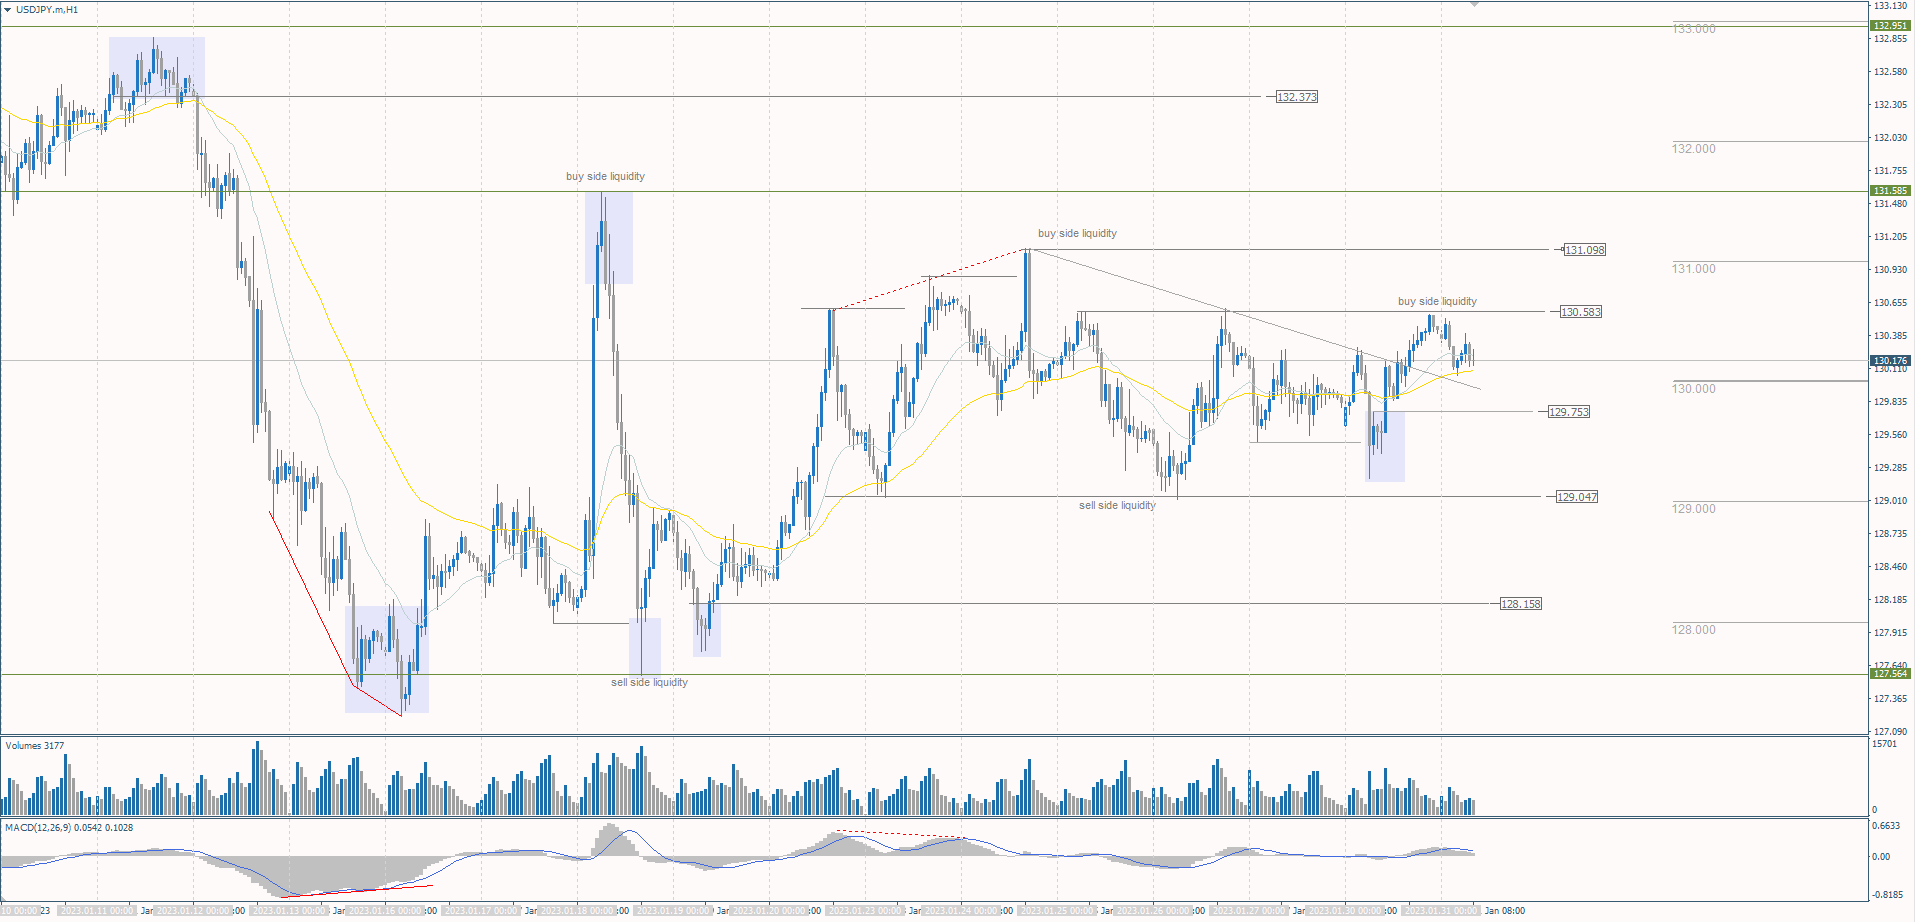This screenshot has width=1915, height=922.
Task: Click the green 131.585 price axis tag
Action: (x=1890, y=191)
